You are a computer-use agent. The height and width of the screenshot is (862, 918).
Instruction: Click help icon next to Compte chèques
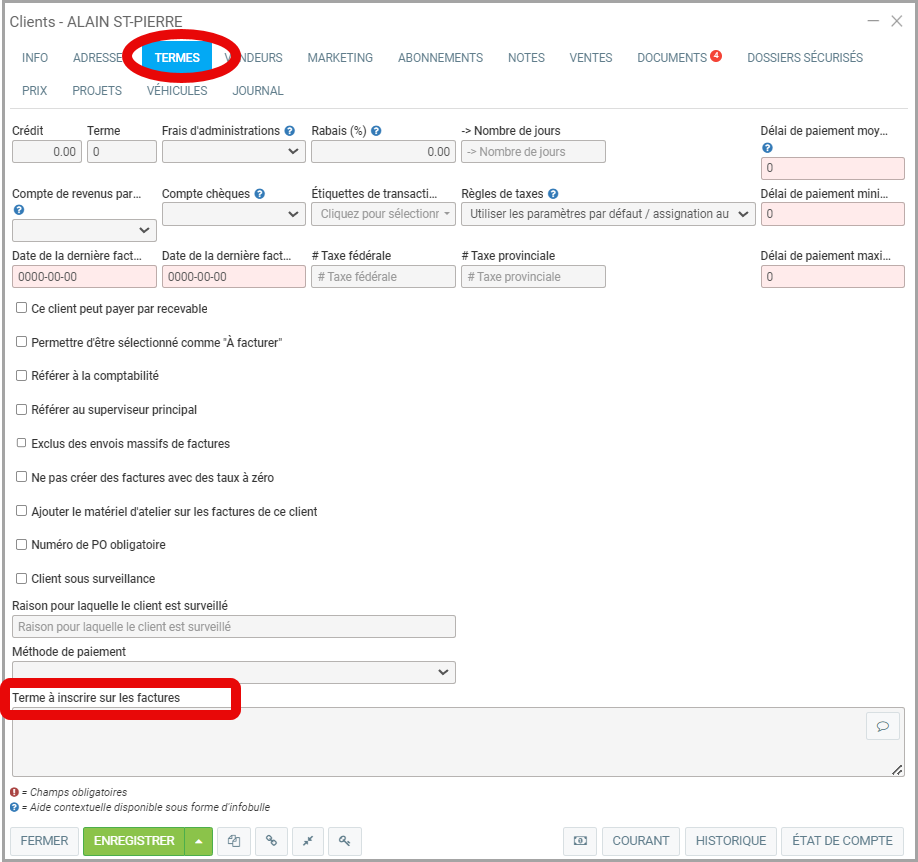pos(259,194)
